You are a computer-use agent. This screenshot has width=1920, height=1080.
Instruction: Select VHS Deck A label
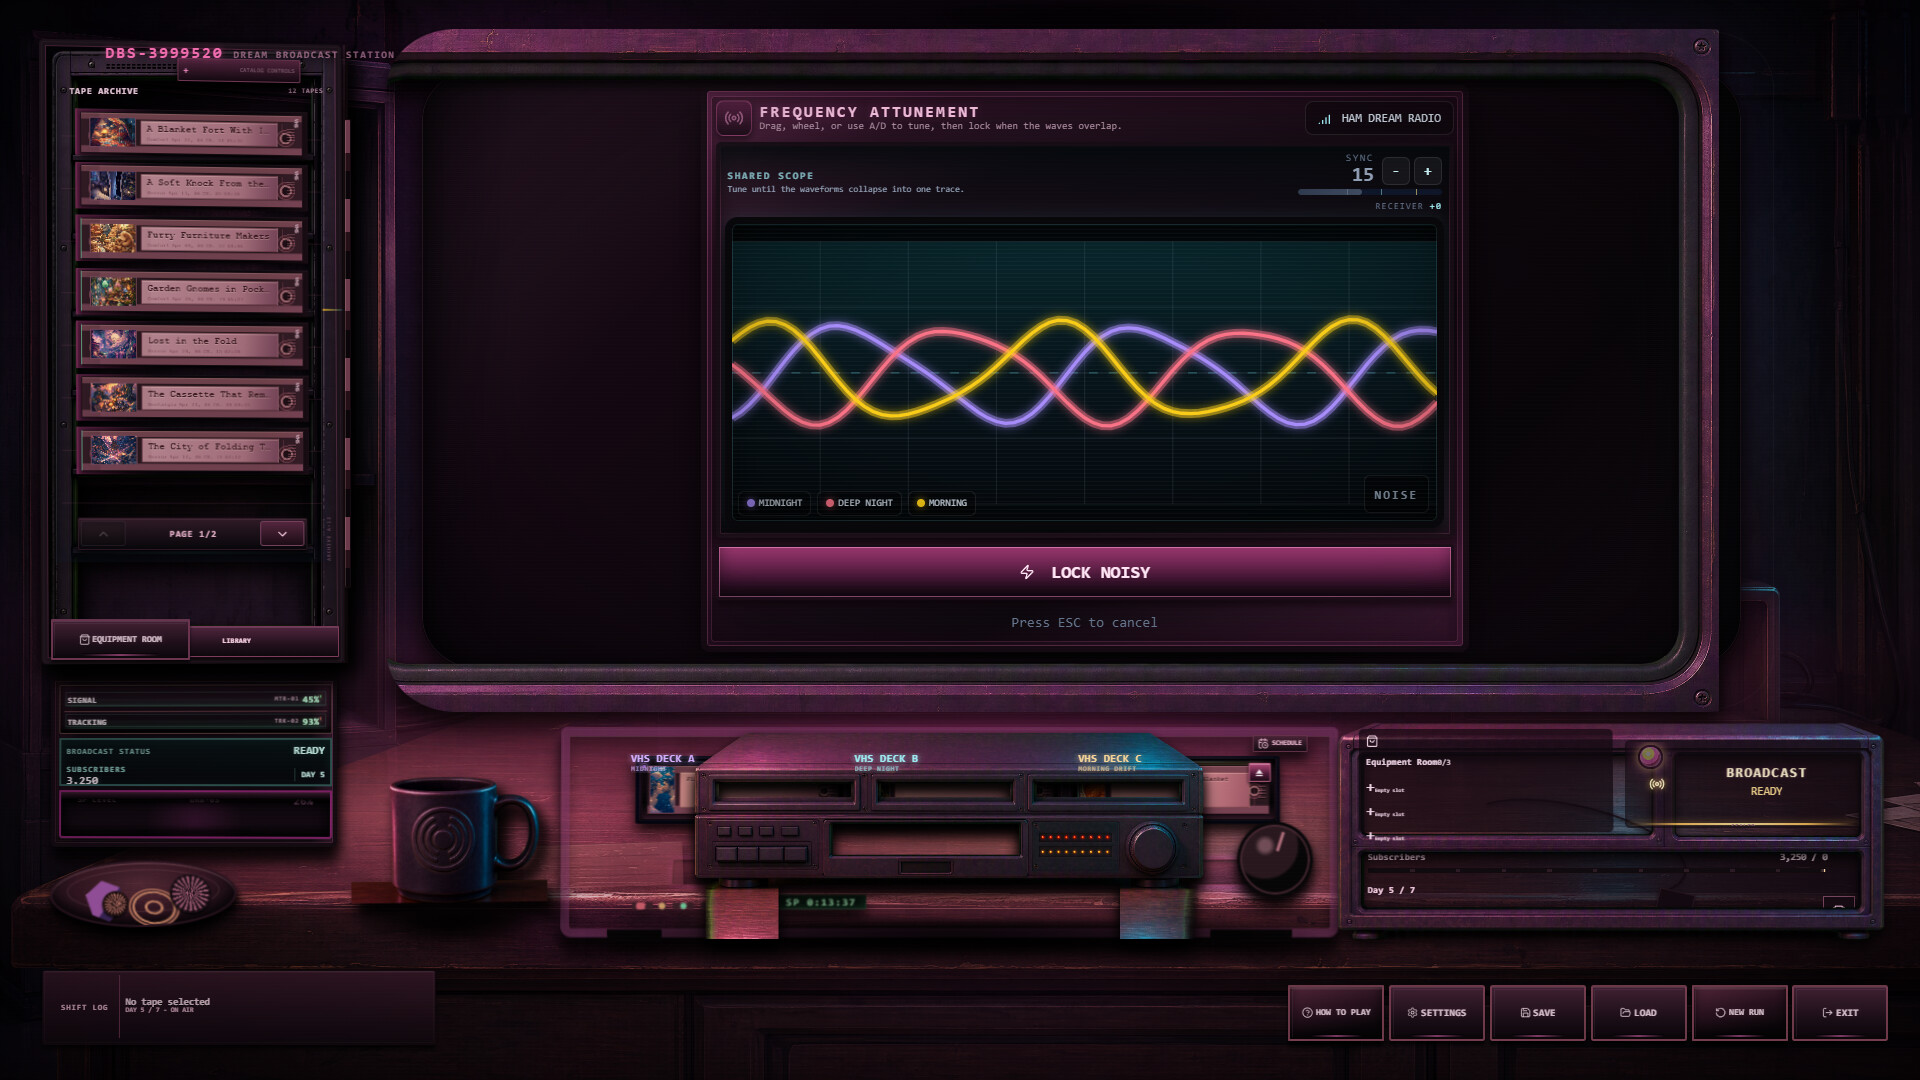pyautogui.click(x=662, y=759)
